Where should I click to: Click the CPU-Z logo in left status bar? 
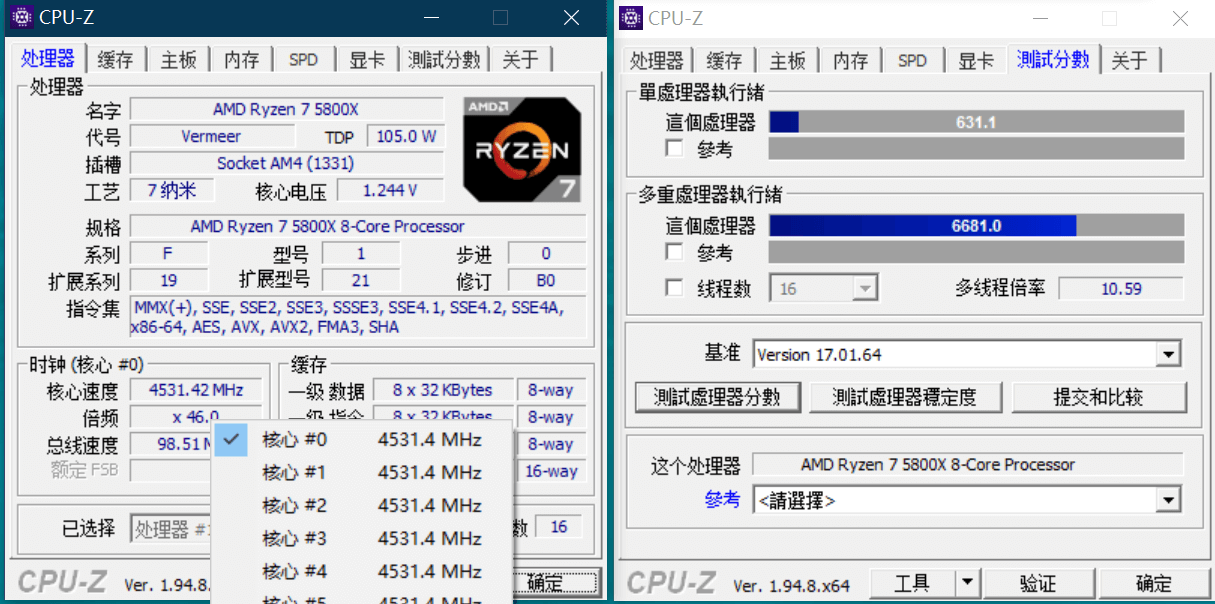62,581
